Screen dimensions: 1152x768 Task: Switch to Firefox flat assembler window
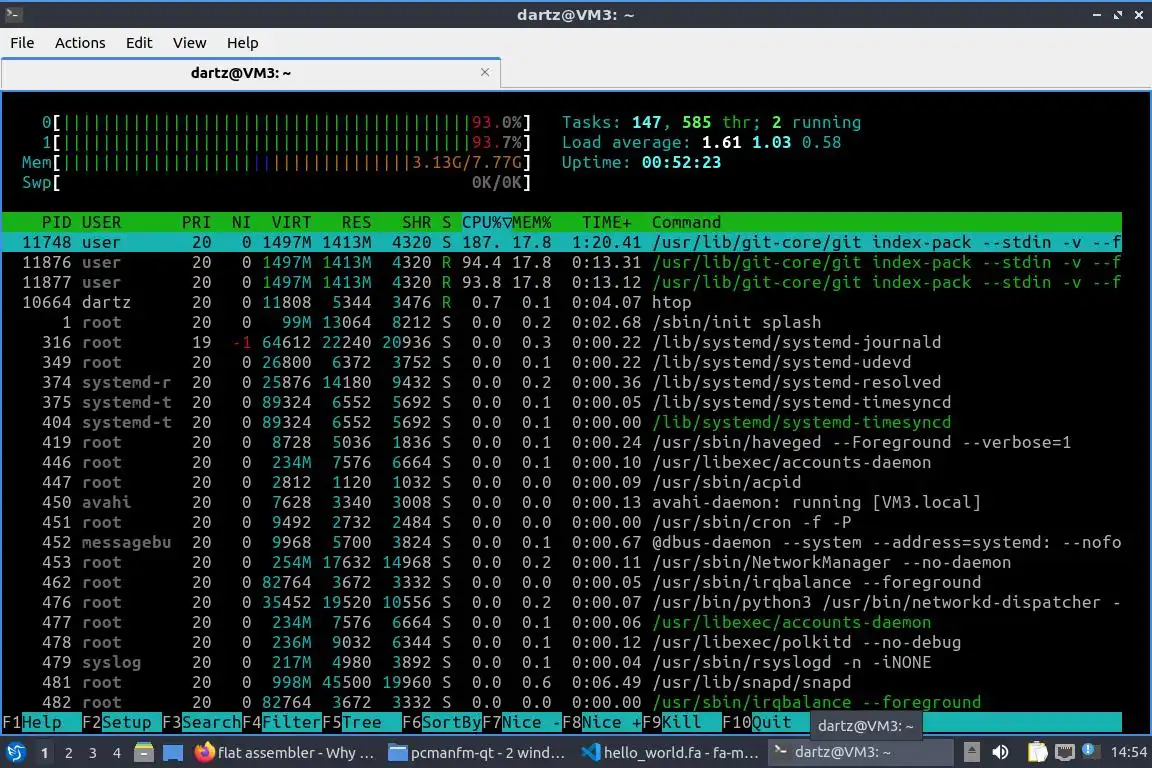click(x=285, y=753)
